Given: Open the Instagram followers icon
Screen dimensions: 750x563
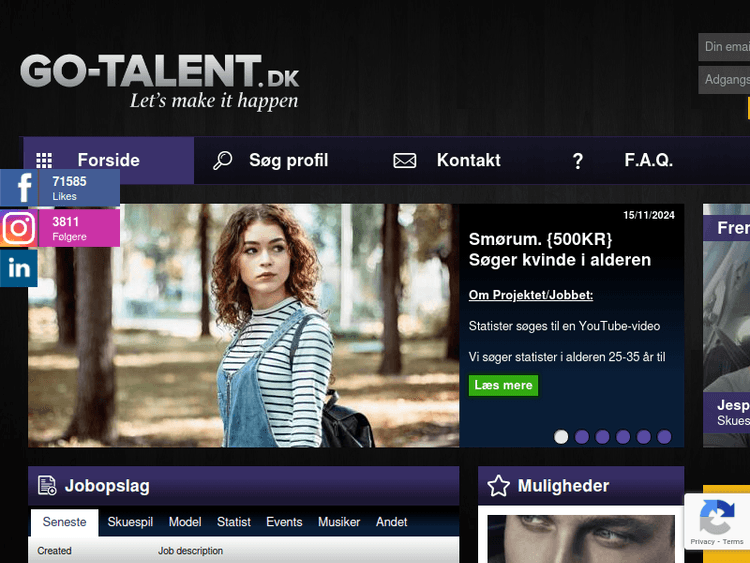Looking at the screenshot, I should pyautogui.click(x=19, y=228).
